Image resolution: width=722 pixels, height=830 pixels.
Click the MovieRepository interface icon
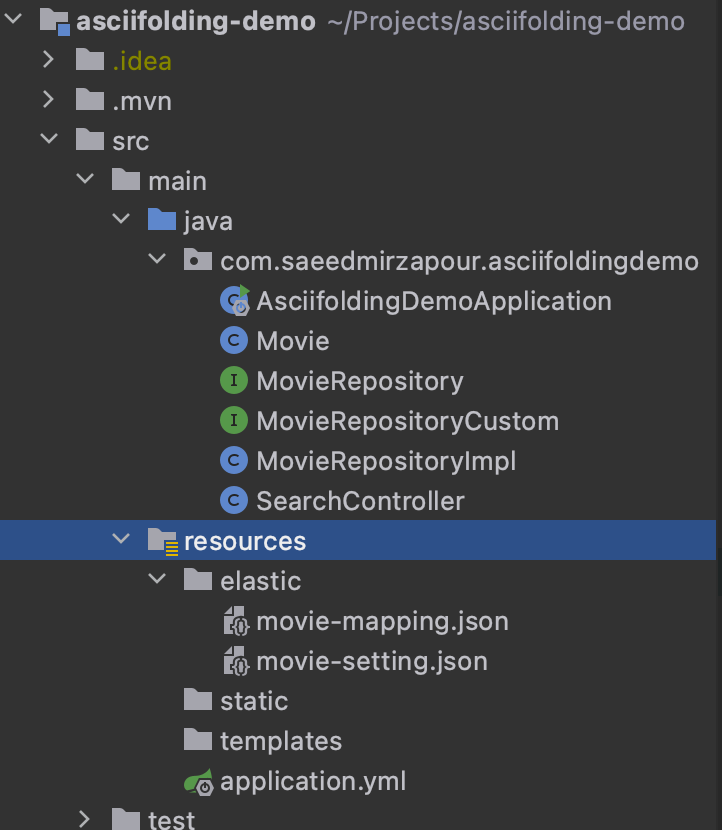233,380
